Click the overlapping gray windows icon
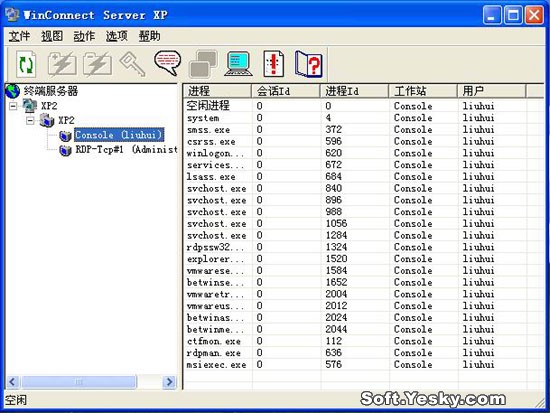Viewport: 550px width, 413px height. coord(203,64)
